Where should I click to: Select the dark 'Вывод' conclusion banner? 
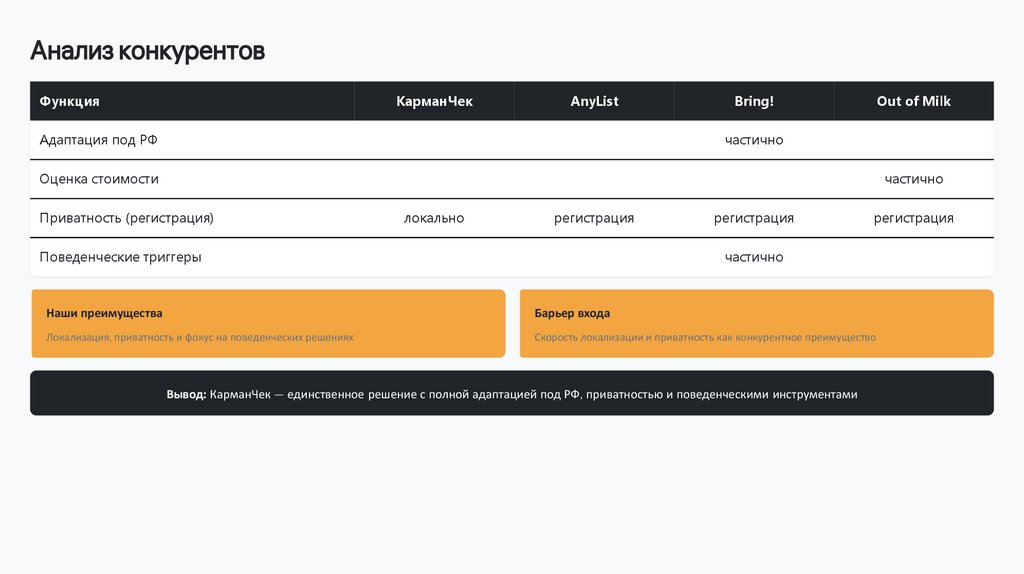512,394
